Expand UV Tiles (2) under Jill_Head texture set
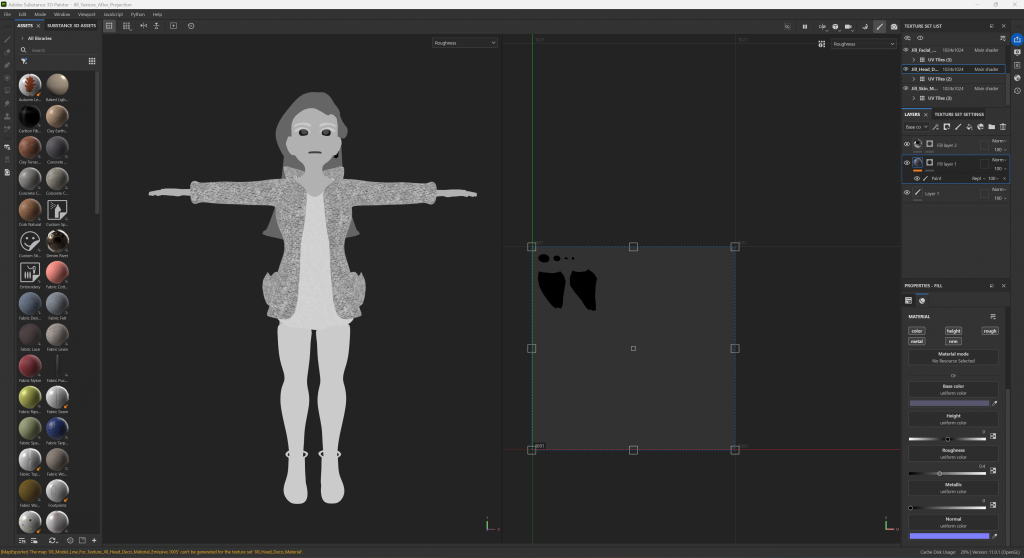The width and height of the screenshot is (1024, 558). [x=914, y=79]
